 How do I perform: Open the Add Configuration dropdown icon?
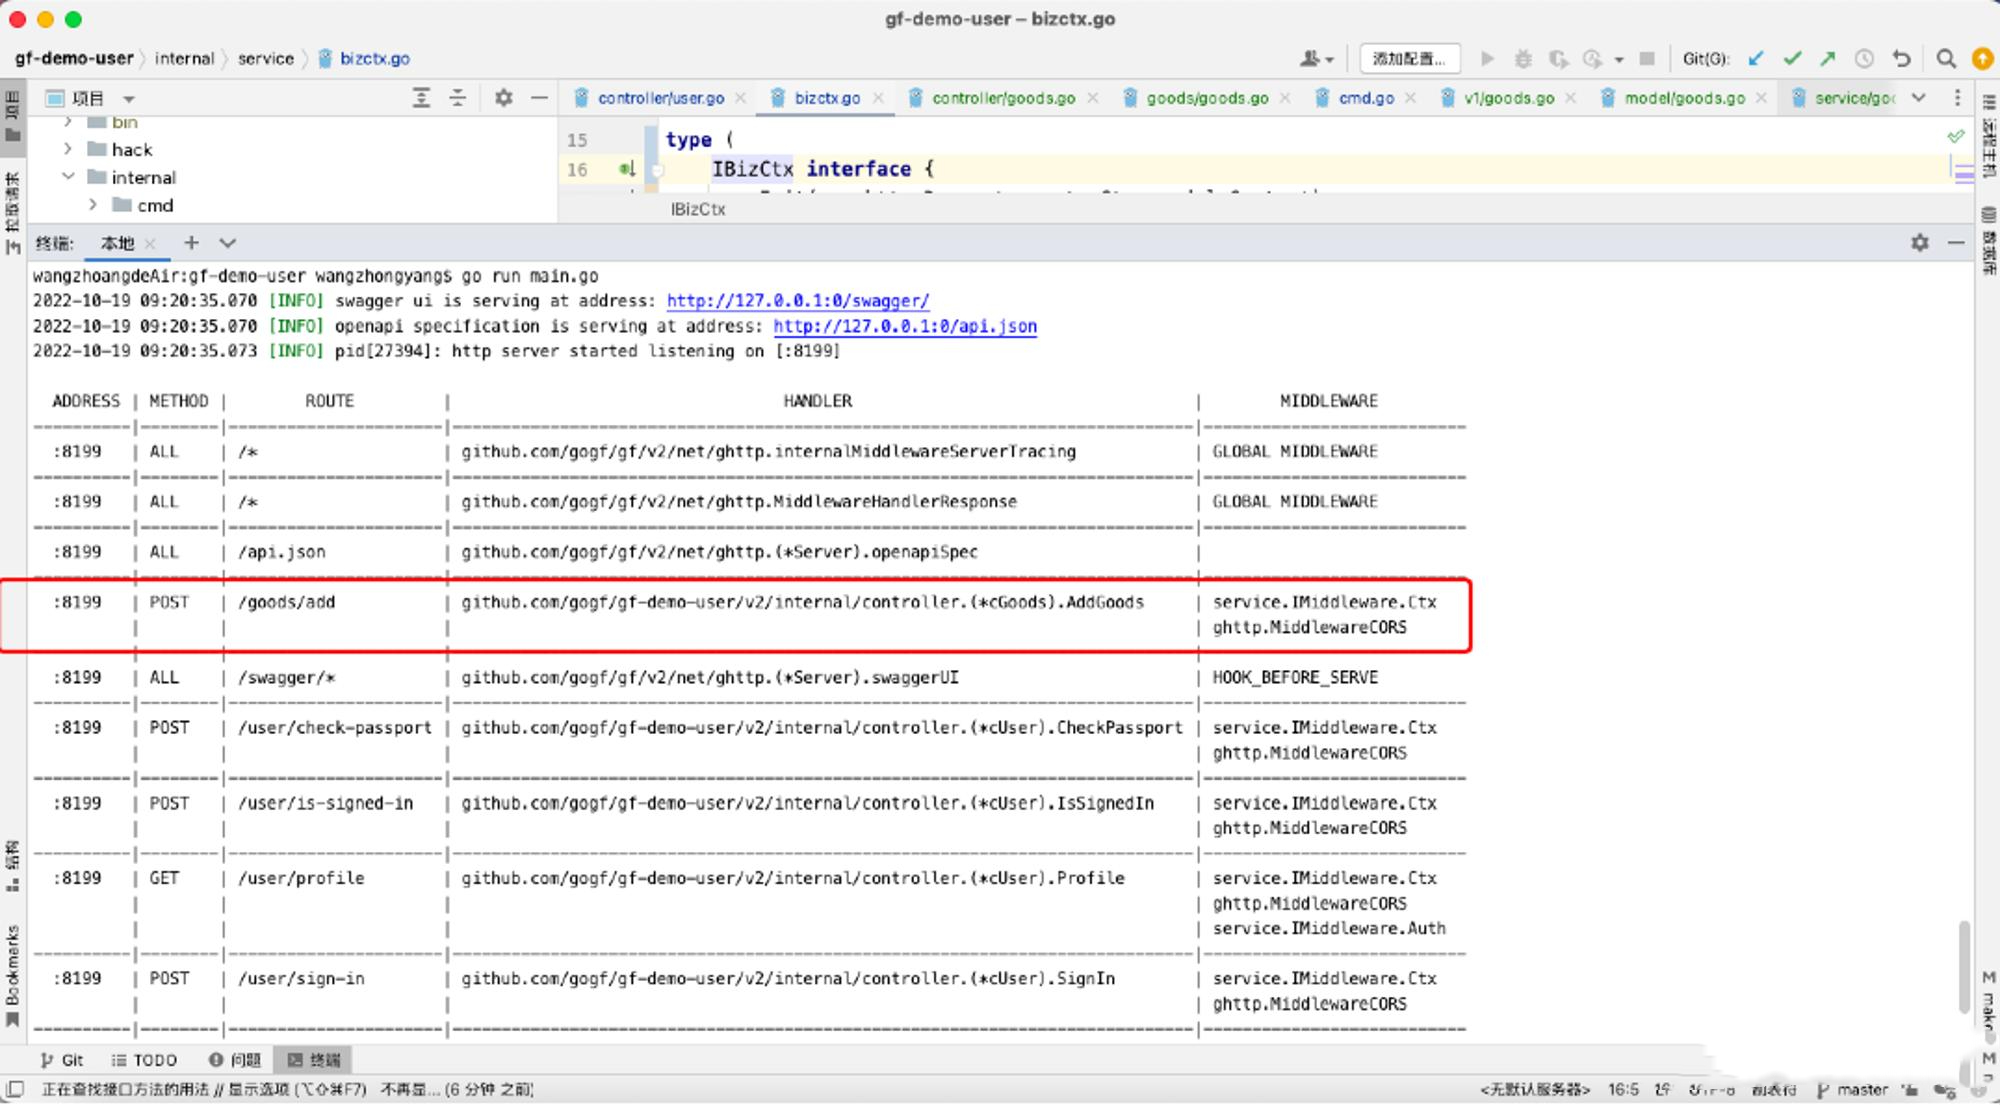pyautogui.click(x=1410, y=57)
